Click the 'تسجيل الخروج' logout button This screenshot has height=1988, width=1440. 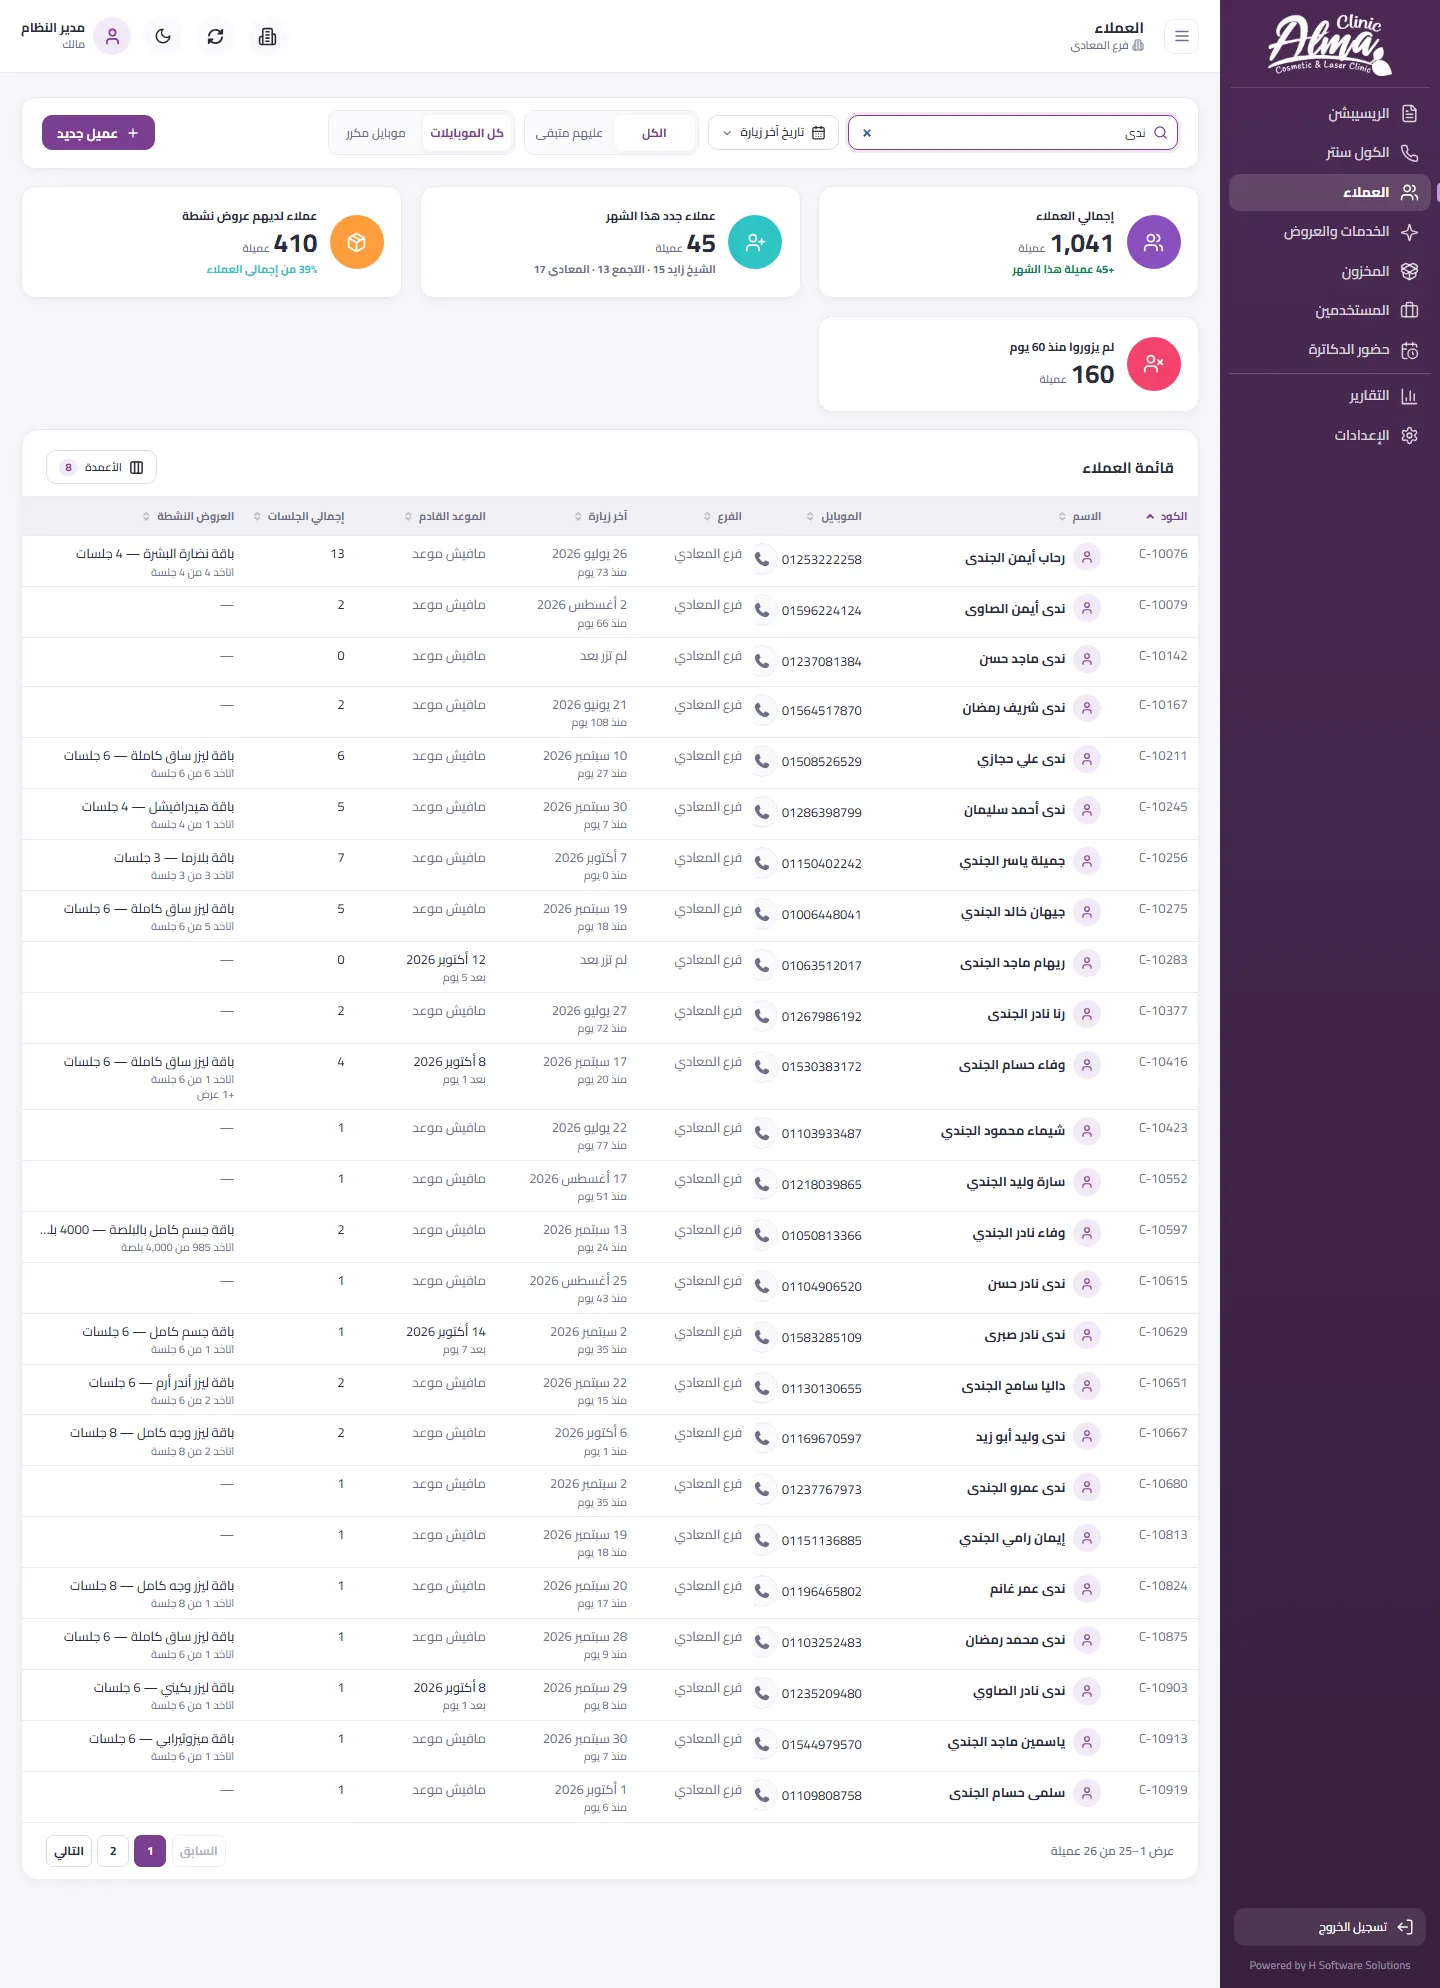1330,1927
